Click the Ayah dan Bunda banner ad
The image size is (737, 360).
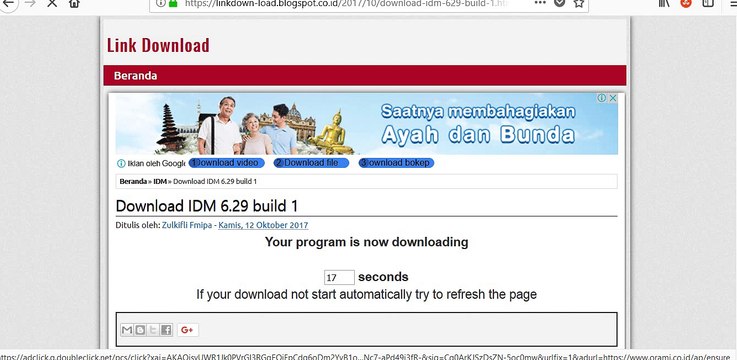tap(367, 124)
